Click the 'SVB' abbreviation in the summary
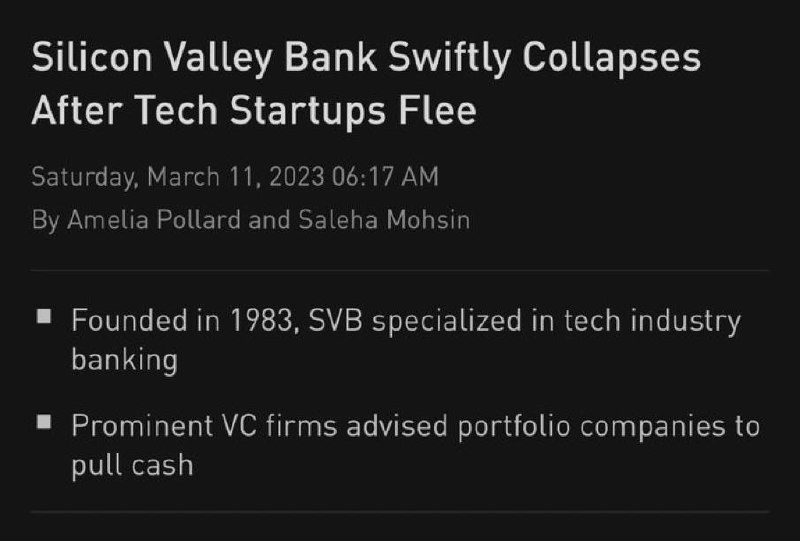The width and height of the screenshot is (800, 541). click(x=335, y=321)
